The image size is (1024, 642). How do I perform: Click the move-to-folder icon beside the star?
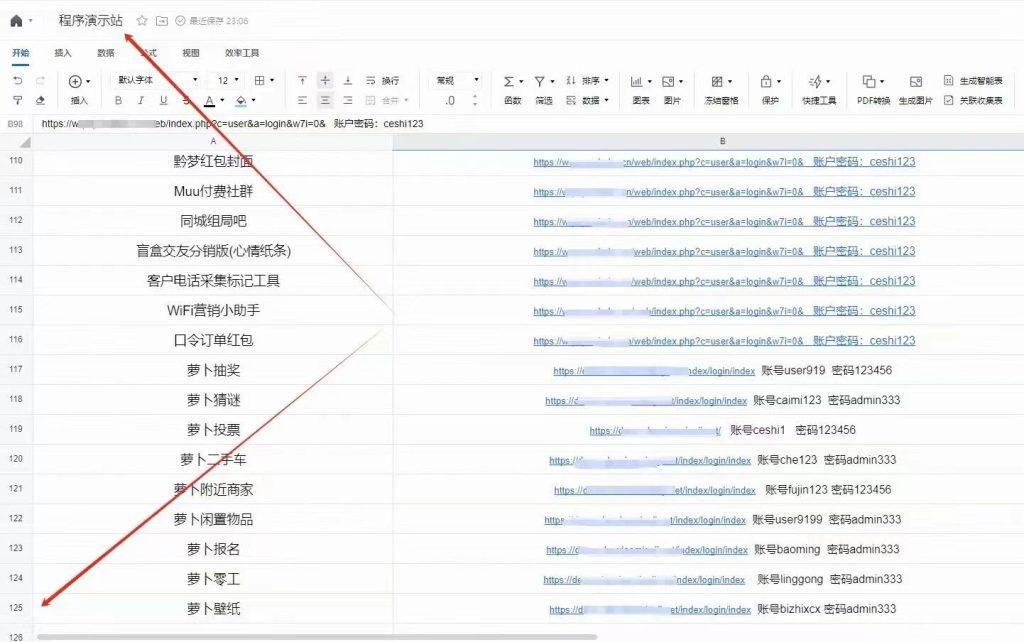161,21
